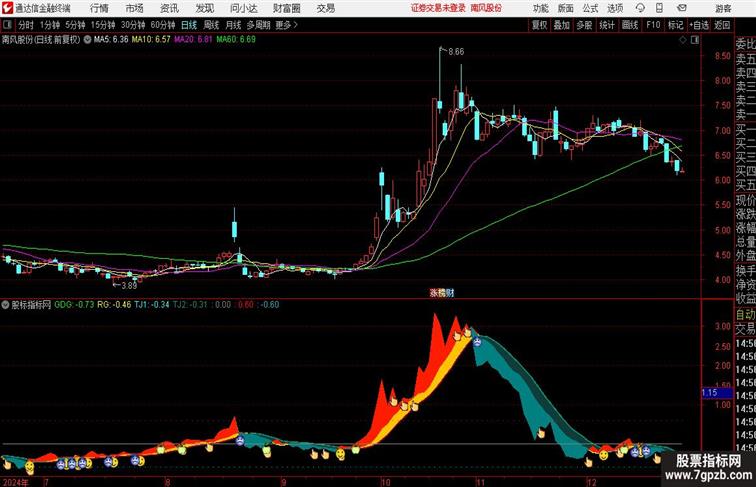Click the diamond icon at chart top right

click(x=683, y=40)
